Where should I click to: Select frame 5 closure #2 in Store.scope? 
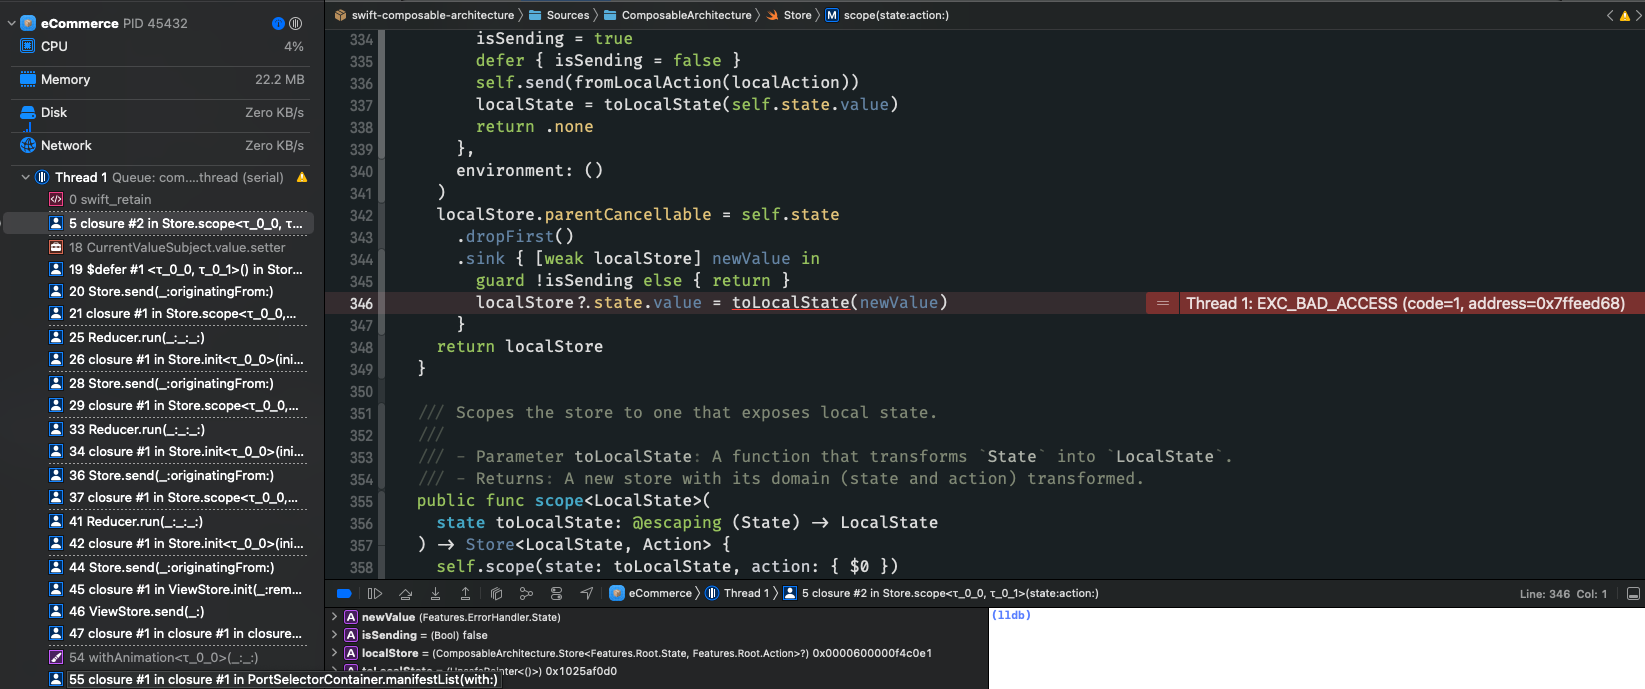click(x=160, y=223)
